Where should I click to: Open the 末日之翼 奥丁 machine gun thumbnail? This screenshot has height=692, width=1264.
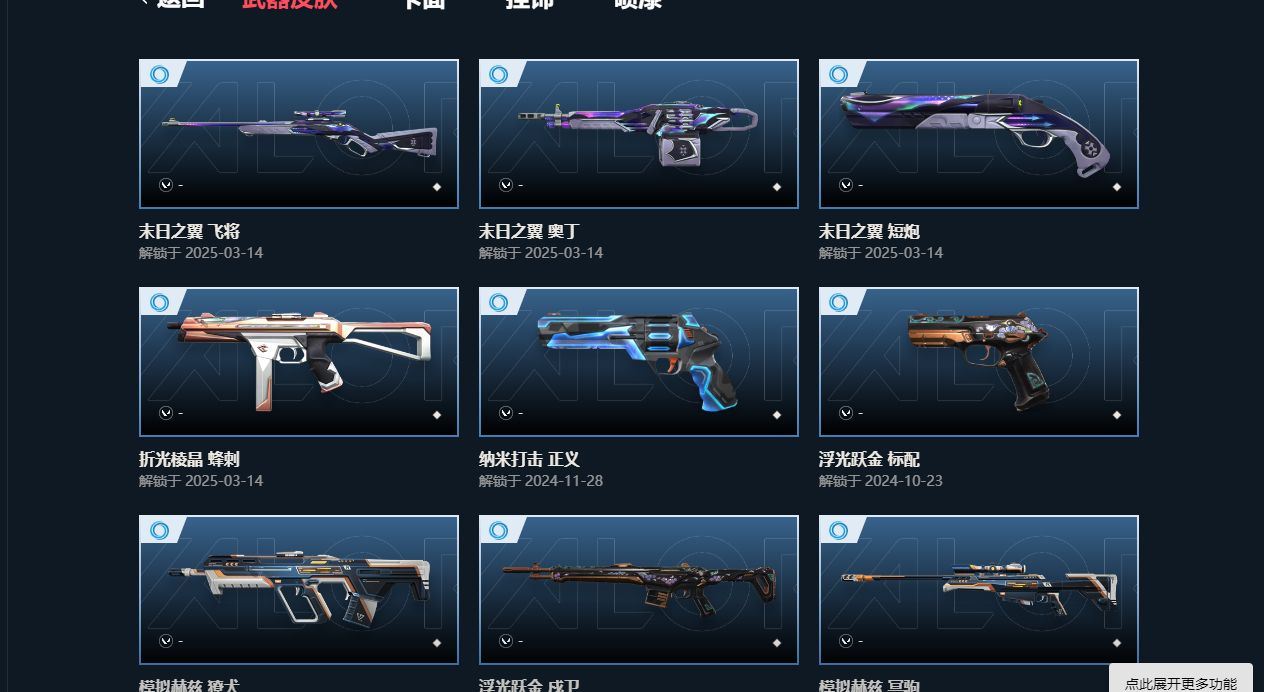639,134
